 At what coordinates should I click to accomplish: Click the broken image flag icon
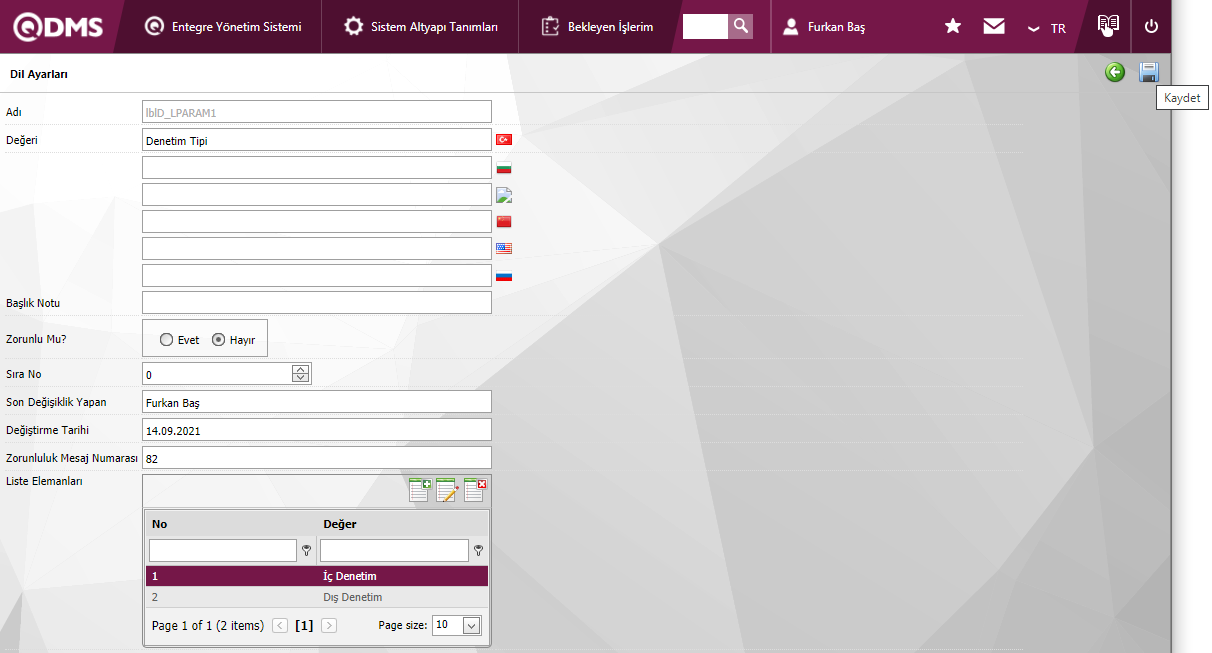point(504,194)
